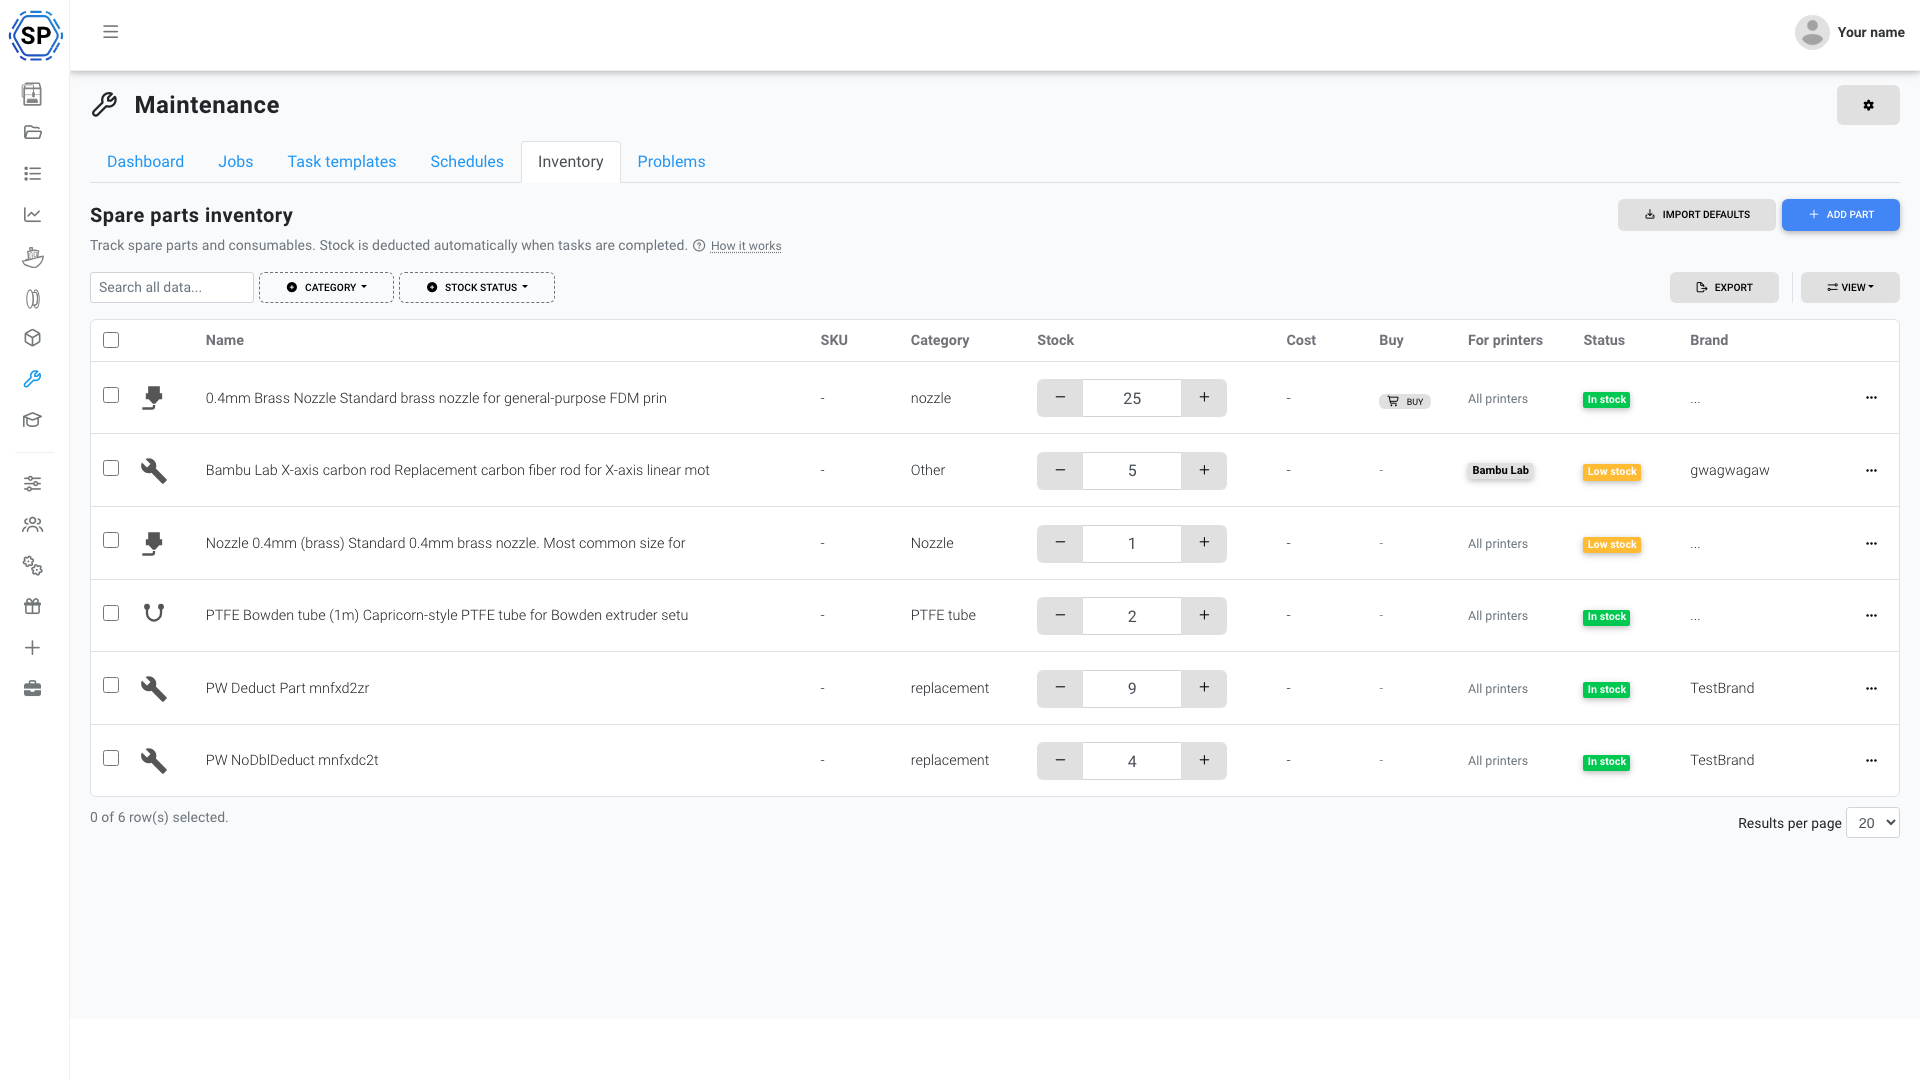The width and height of the screenshot is (1920, 1080).
Task: Toggle the select-all checkbox in table header
Action: pyautogui.click(x=111, y=340)
